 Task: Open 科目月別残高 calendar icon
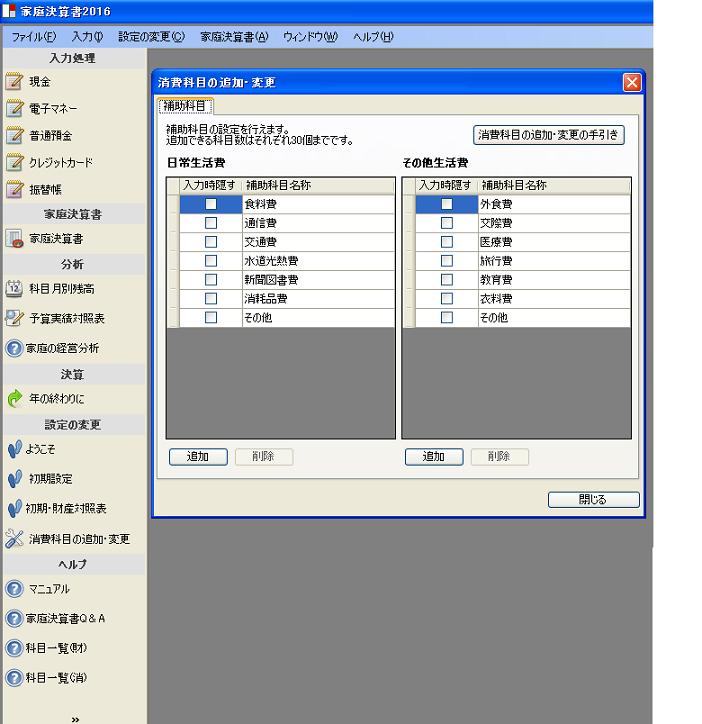click(14, 289)
